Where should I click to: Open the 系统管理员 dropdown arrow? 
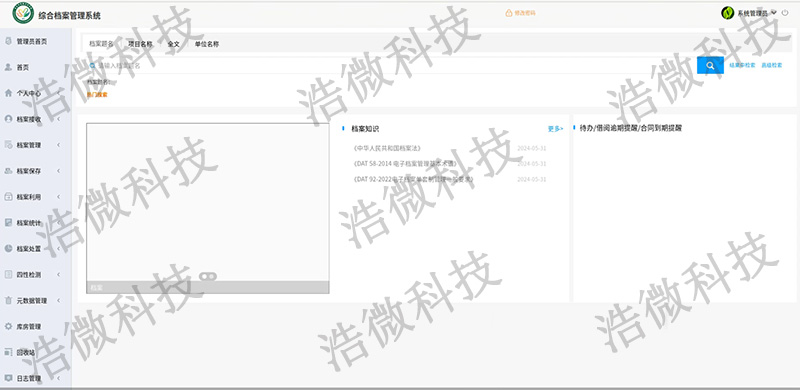click(773, 12)
